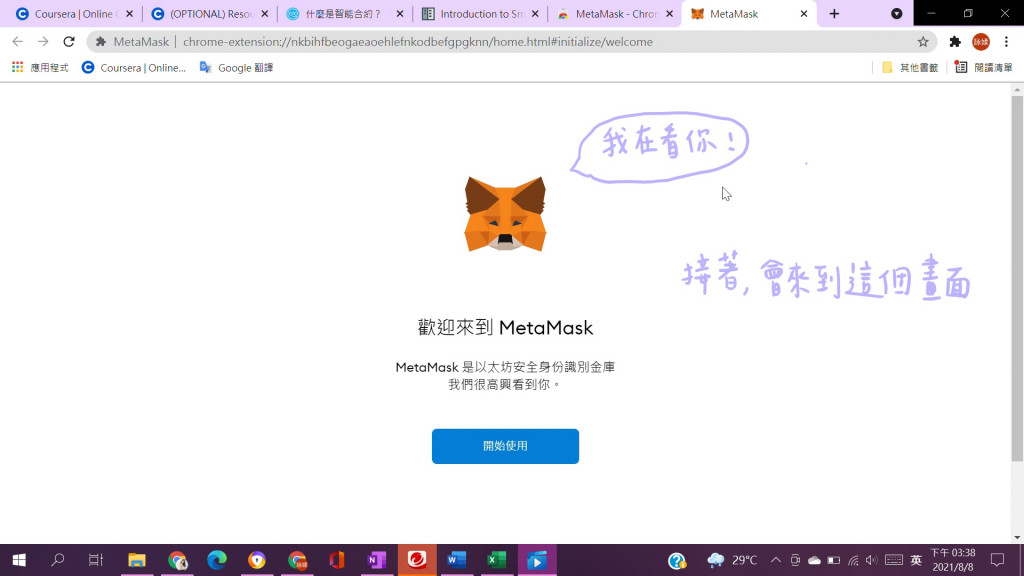This screenshot has height=576, width=1024.
Task: Click the scrollbar down arrow
Action: coord(1017,537)
